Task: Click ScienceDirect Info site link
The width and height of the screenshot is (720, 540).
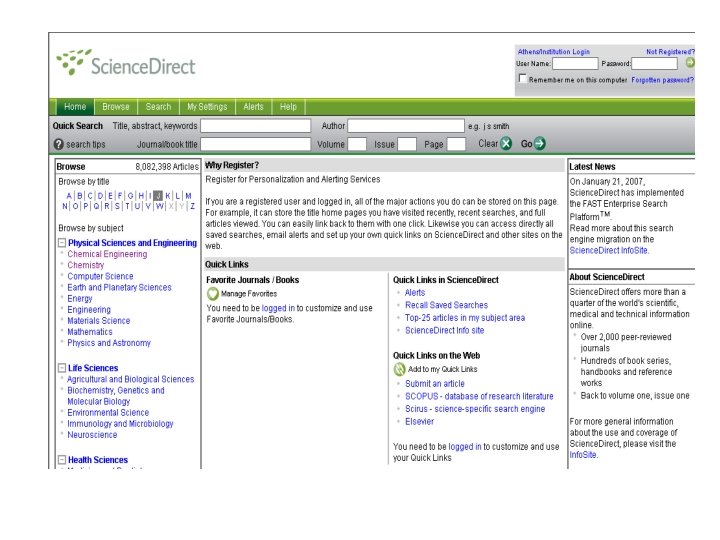Action: point(444,330)
